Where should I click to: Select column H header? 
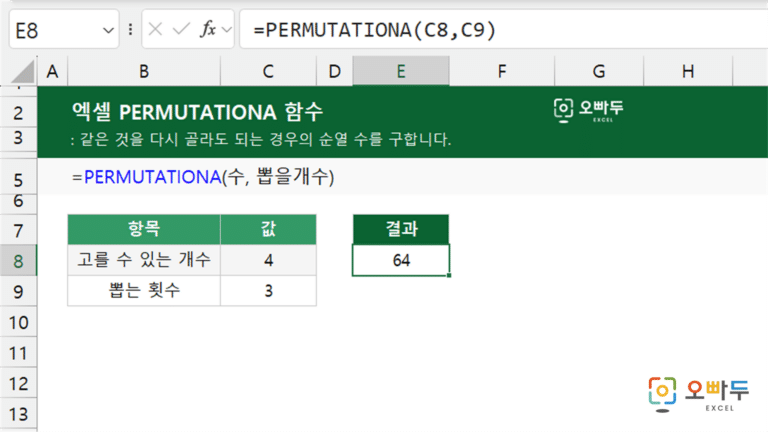(x=688, y=72)
